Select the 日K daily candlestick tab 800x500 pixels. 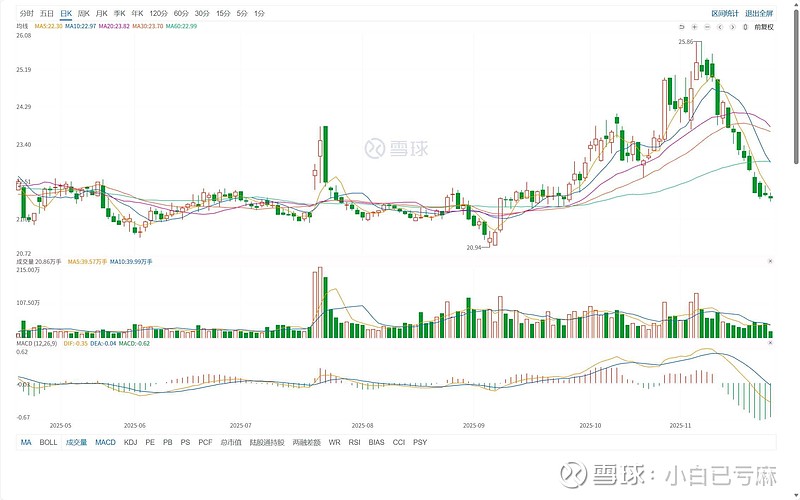click(66, 13)
